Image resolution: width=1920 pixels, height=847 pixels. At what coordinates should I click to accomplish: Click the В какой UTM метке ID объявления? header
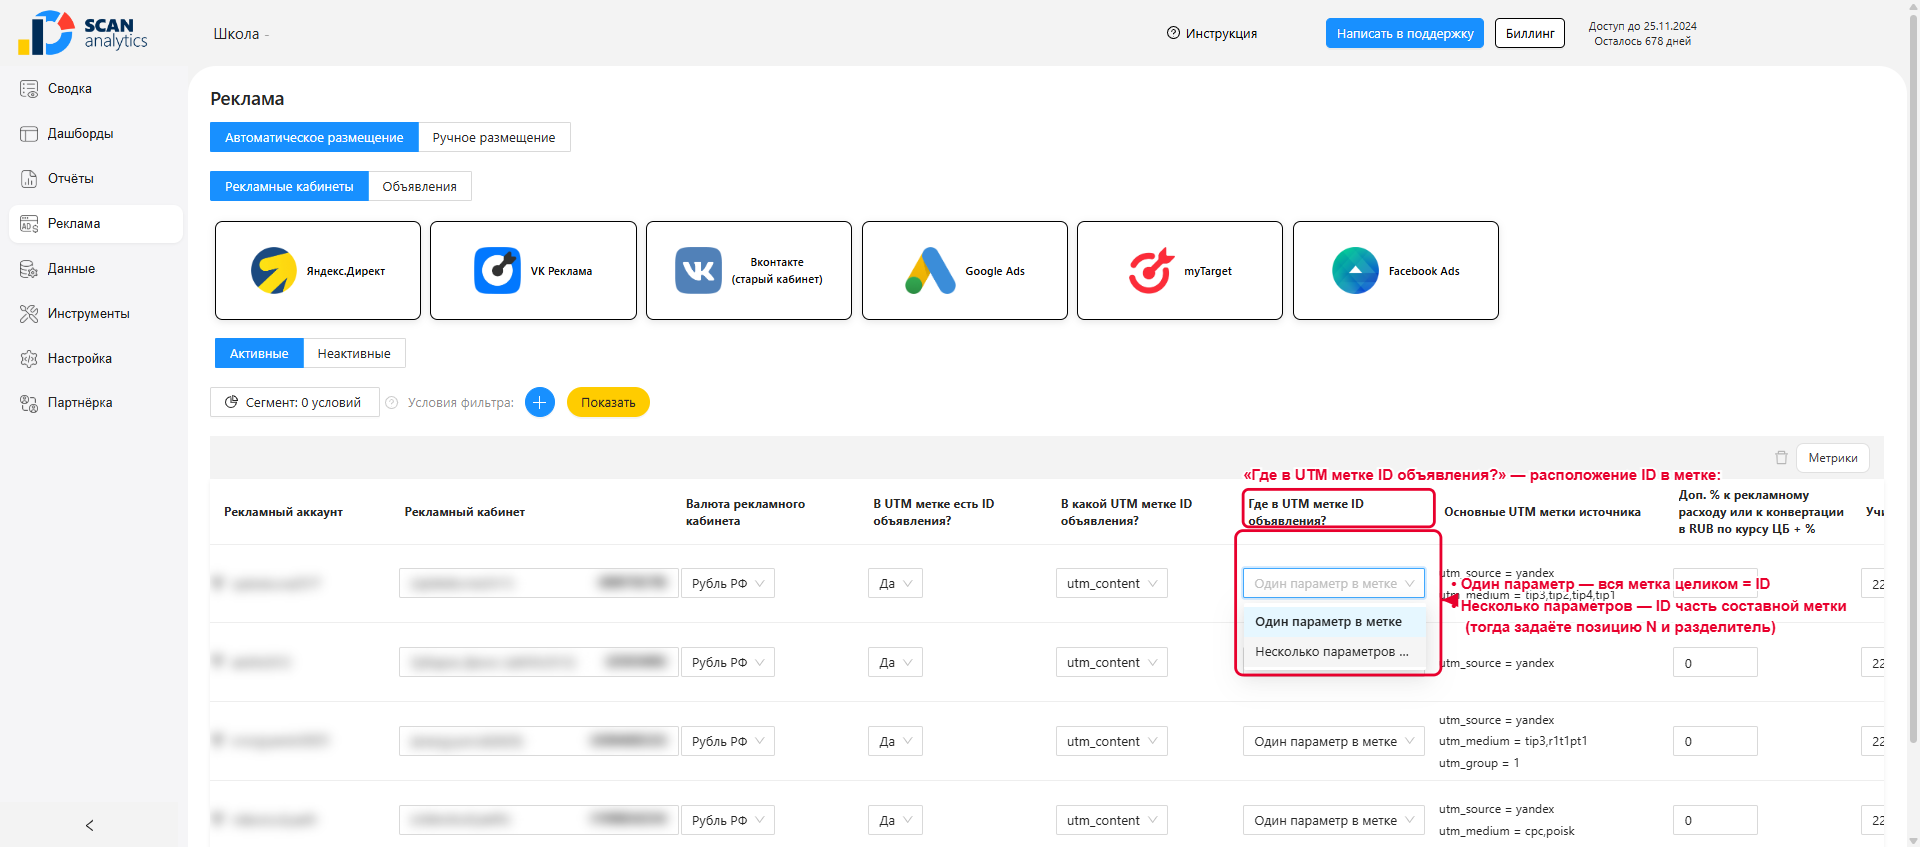(1126, 512)
